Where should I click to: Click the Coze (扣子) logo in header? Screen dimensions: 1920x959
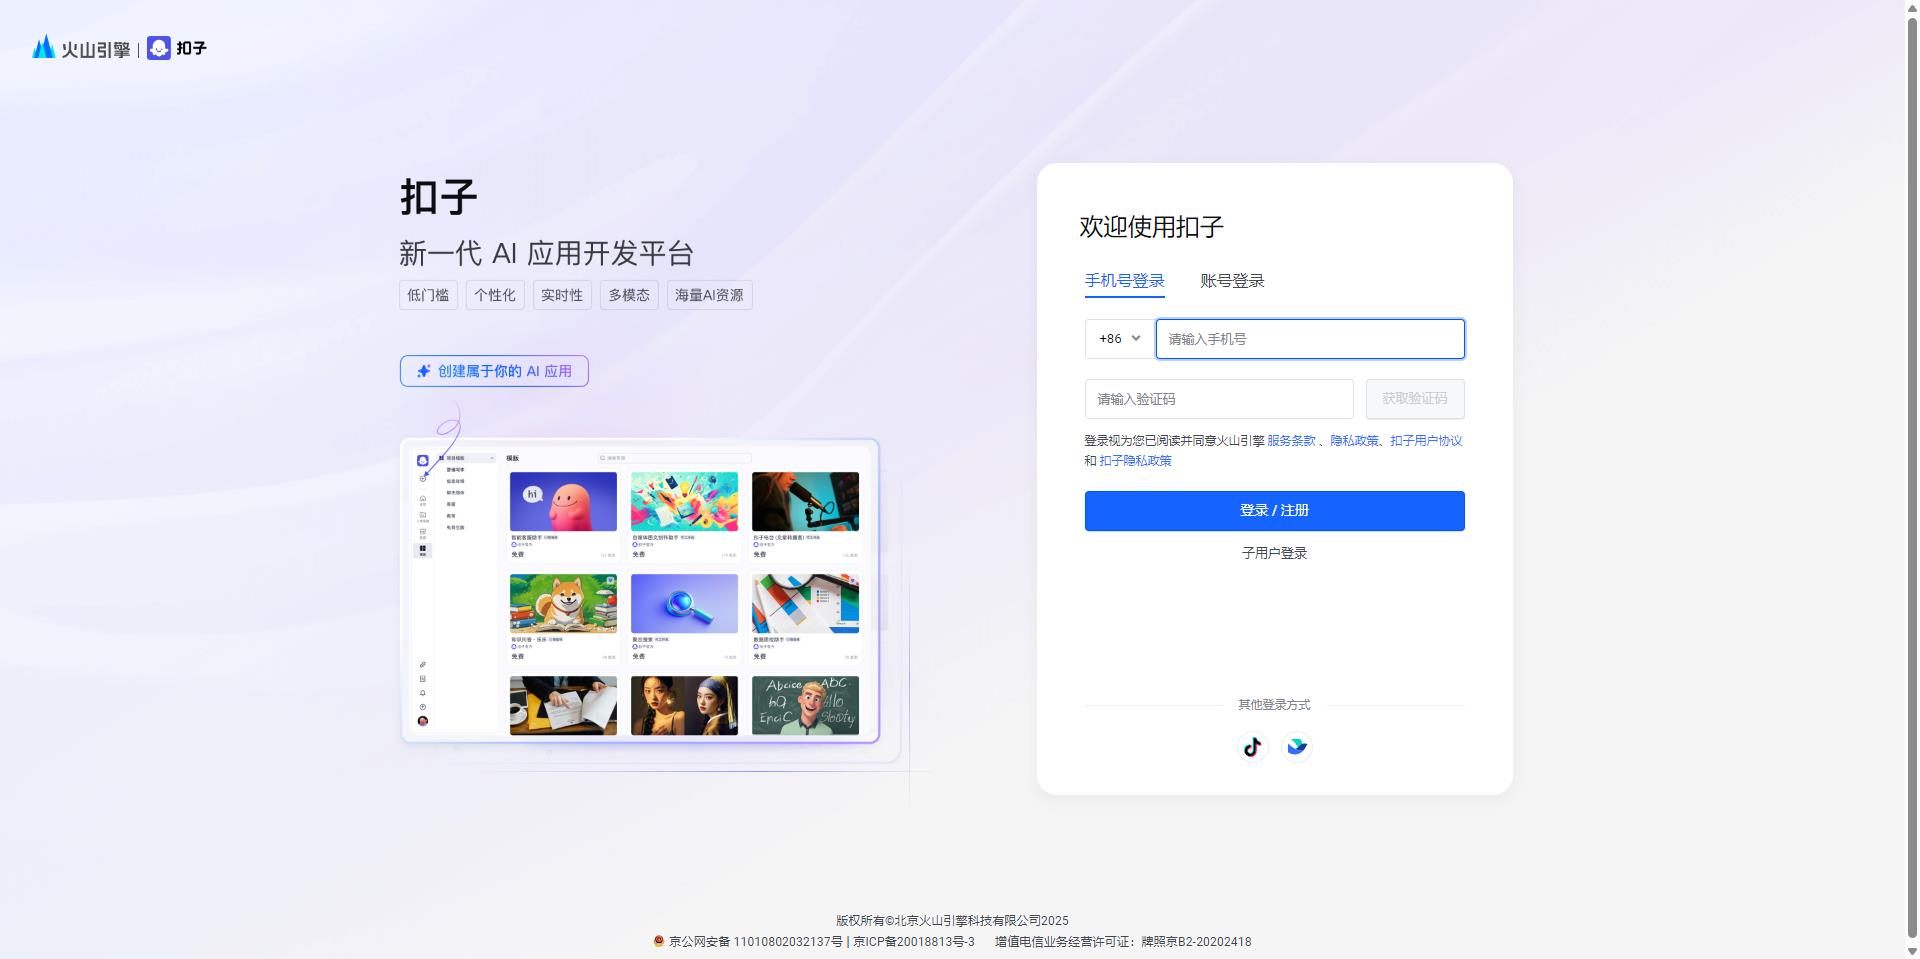(177, 48)
